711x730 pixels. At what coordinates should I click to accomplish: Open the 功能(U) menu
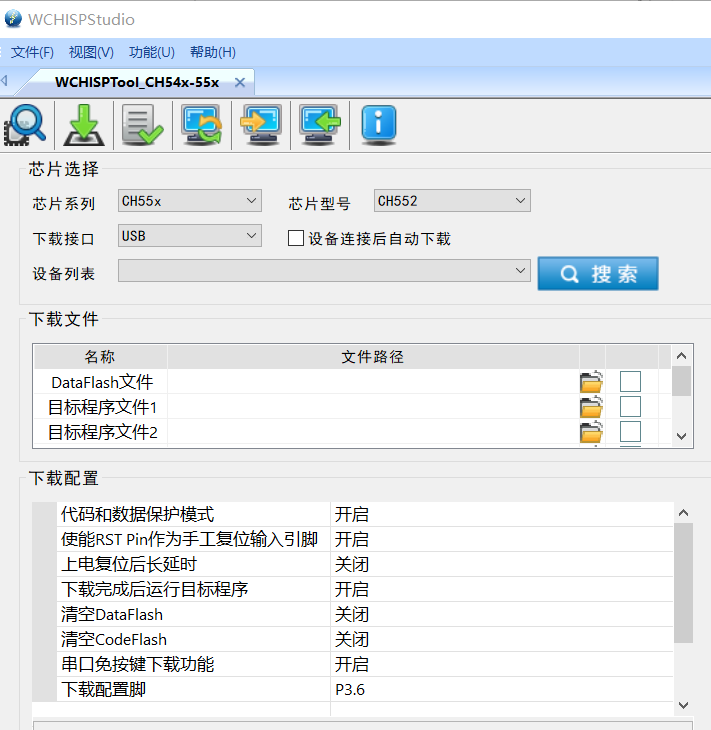click(152, 52)
